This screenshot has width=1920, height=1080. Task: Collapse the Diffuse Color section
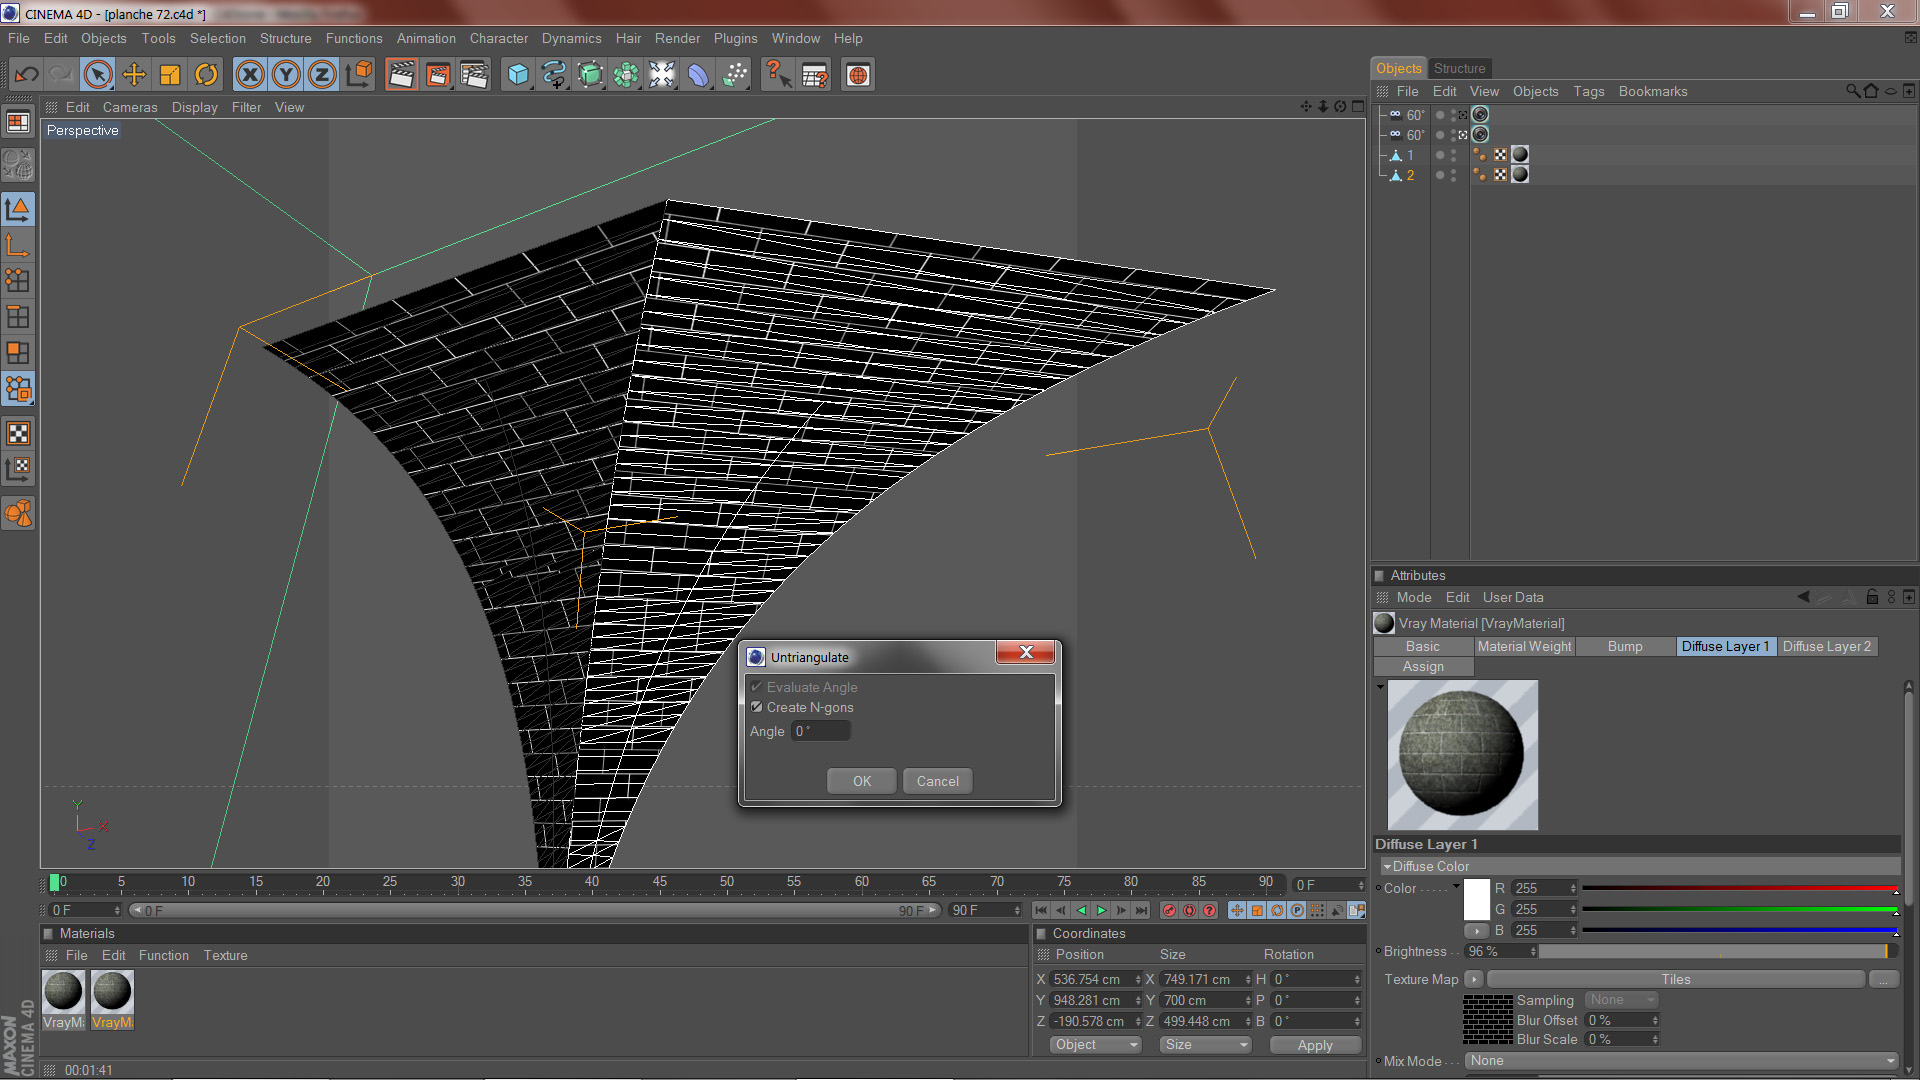point(1387,866)
